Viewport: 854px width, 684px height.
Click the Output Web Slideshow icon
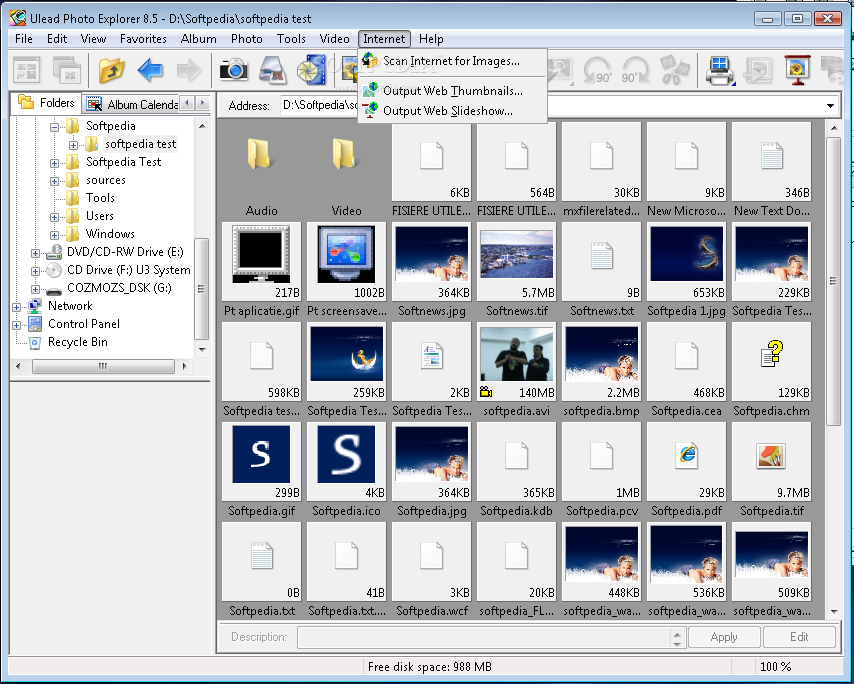pos(370,110)
